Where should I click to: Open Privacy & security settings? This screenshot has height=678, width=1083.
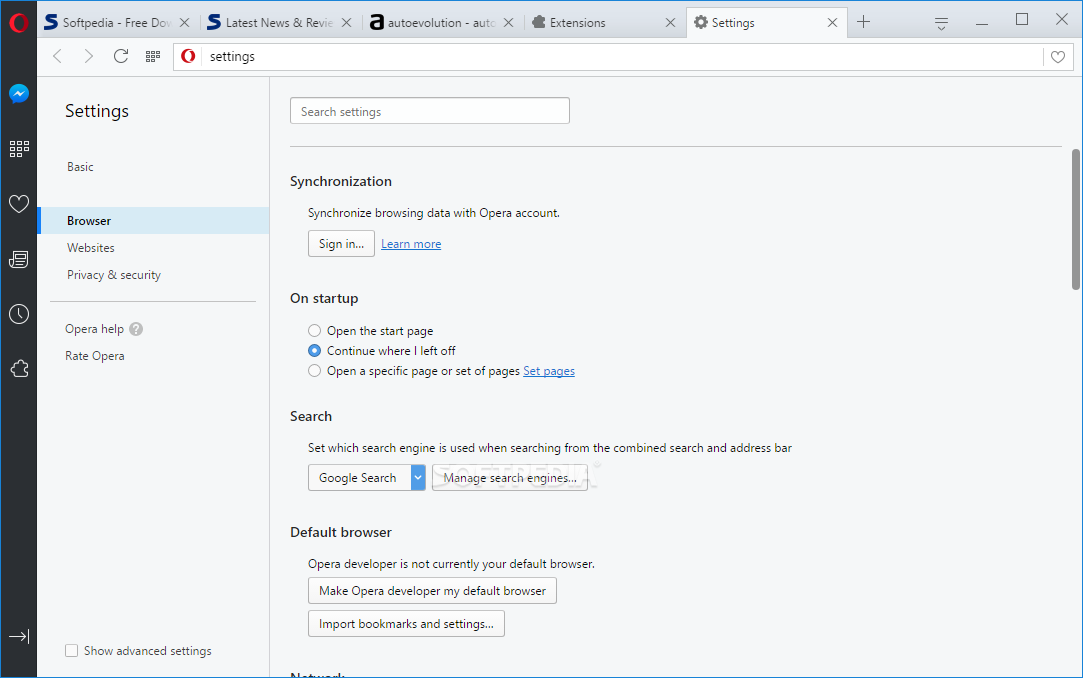coord(114,275)
